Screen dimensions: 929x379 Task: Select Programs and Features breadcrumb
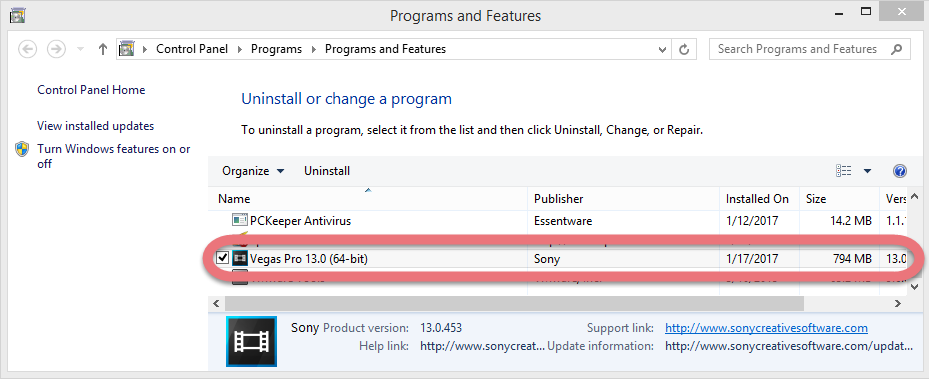[x=385, y=49]
